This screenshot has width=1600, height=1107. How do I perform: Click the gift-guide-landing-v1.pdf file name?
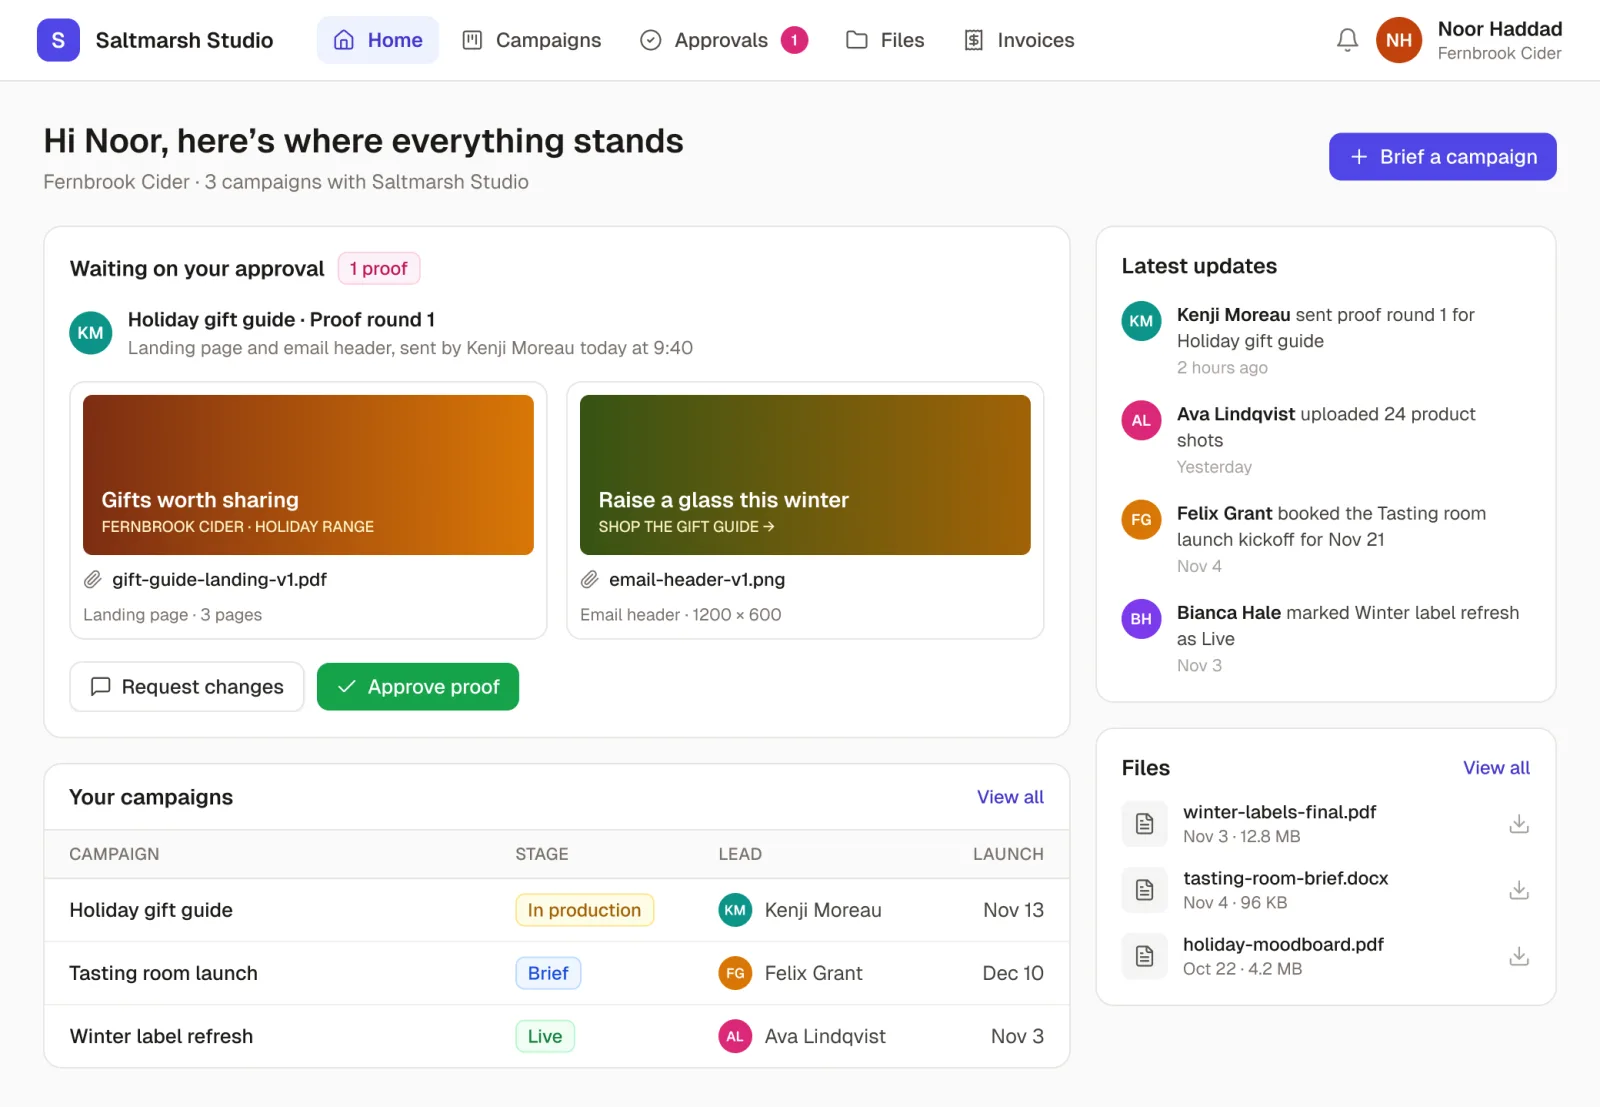pyautogui.click(x=219, y=579)
